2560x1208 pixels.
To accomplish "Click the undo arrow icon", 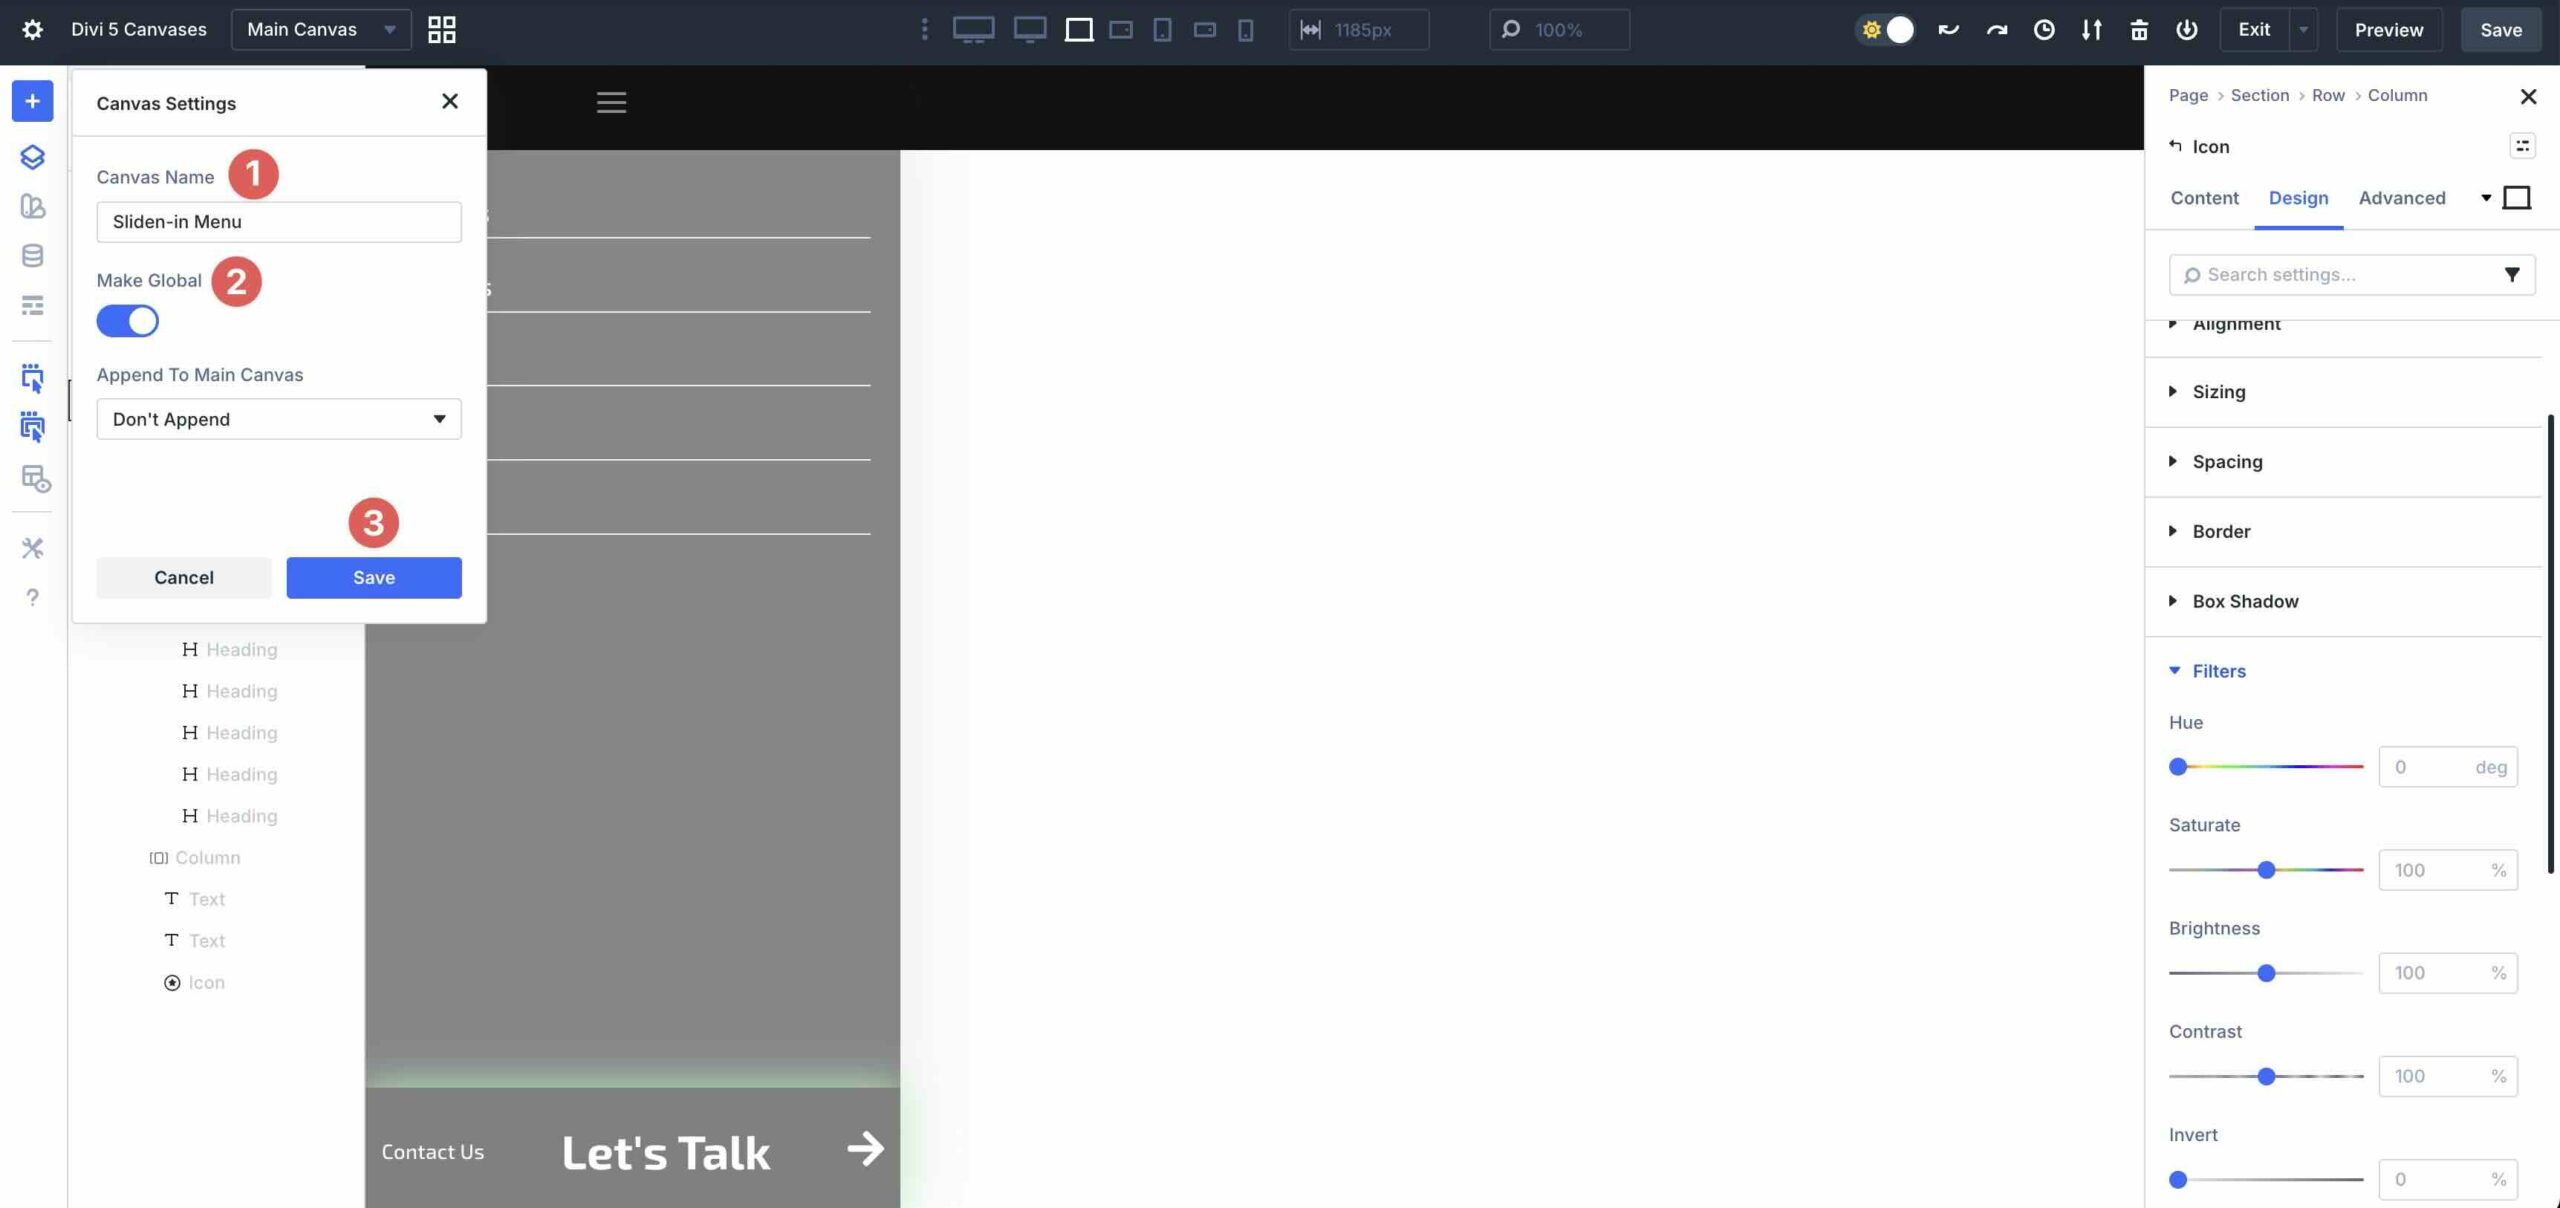I will (1945, 30).
